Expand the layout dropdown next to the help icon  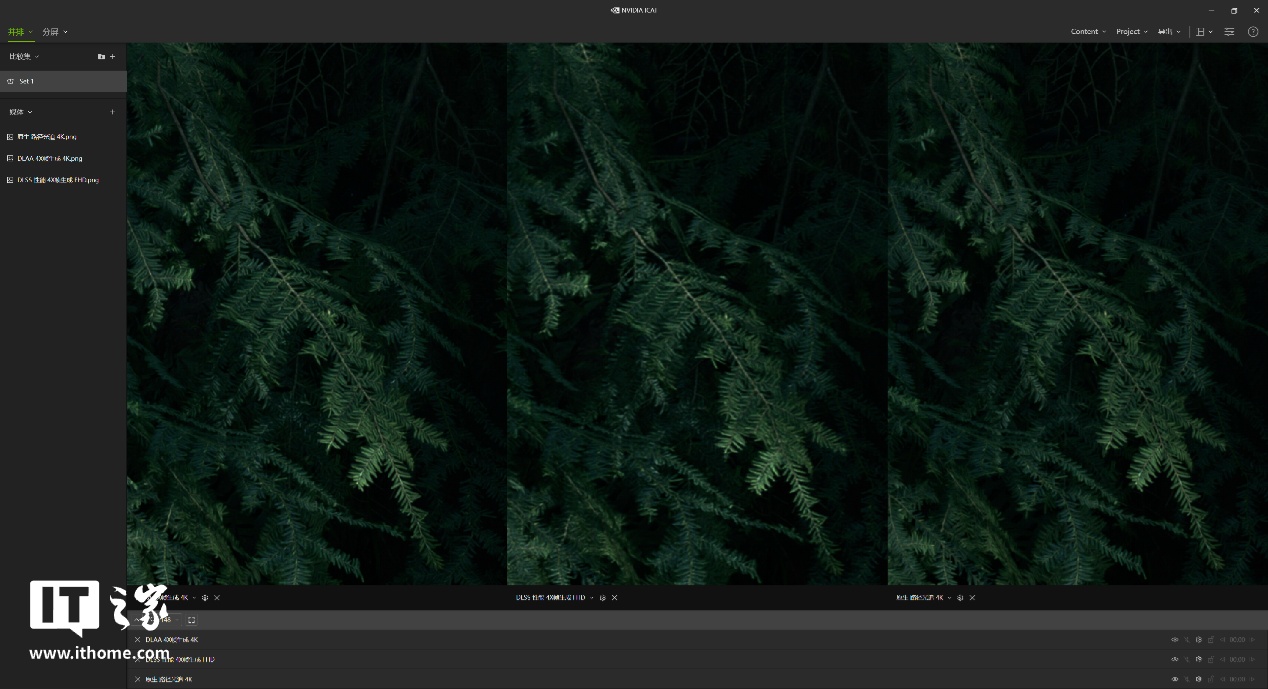point(1204,32)
